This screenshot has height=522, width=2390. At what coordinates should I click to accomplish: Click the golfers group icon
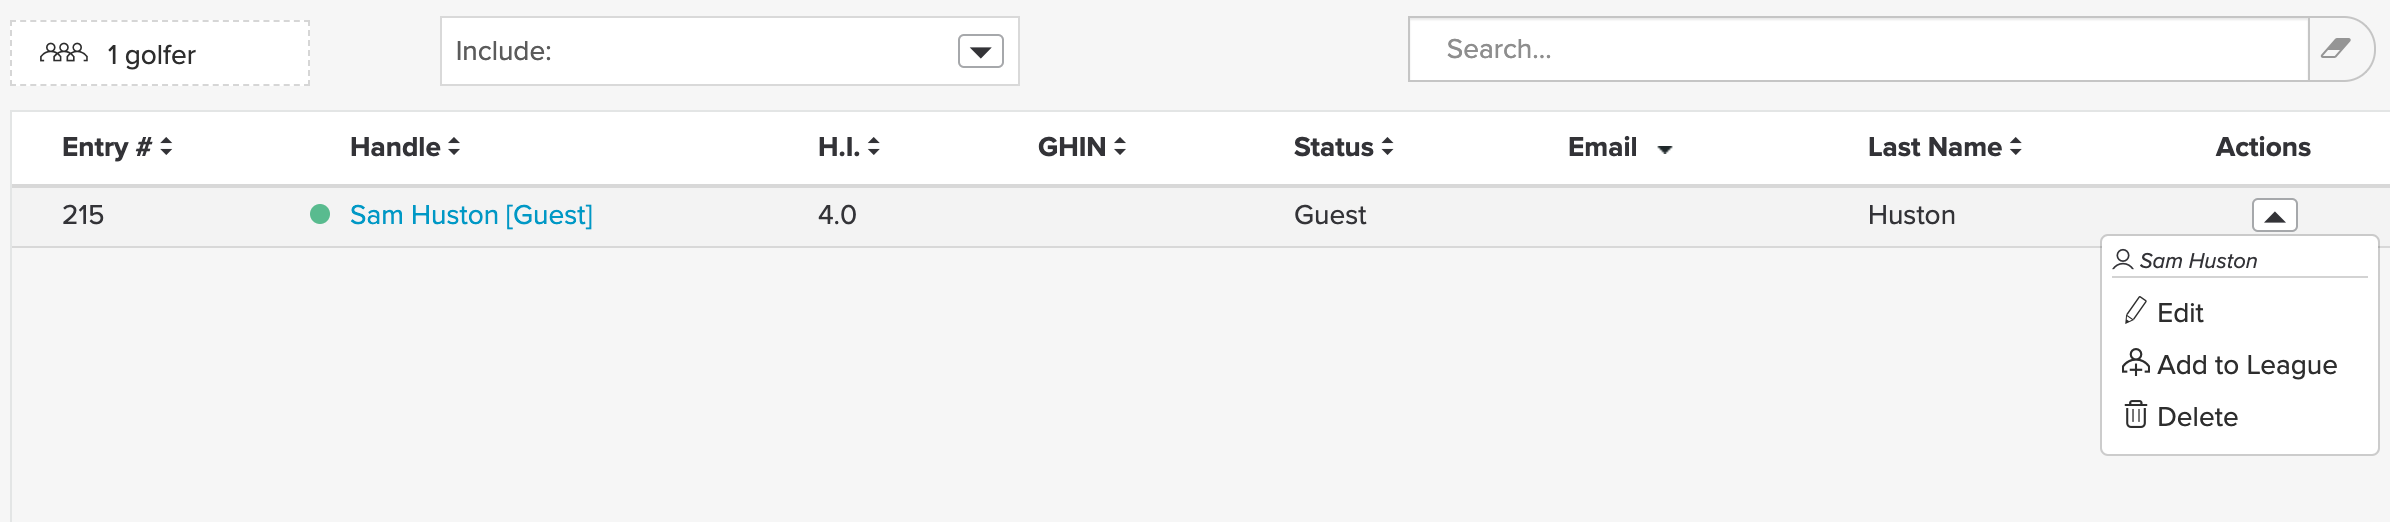coord(64,53)
